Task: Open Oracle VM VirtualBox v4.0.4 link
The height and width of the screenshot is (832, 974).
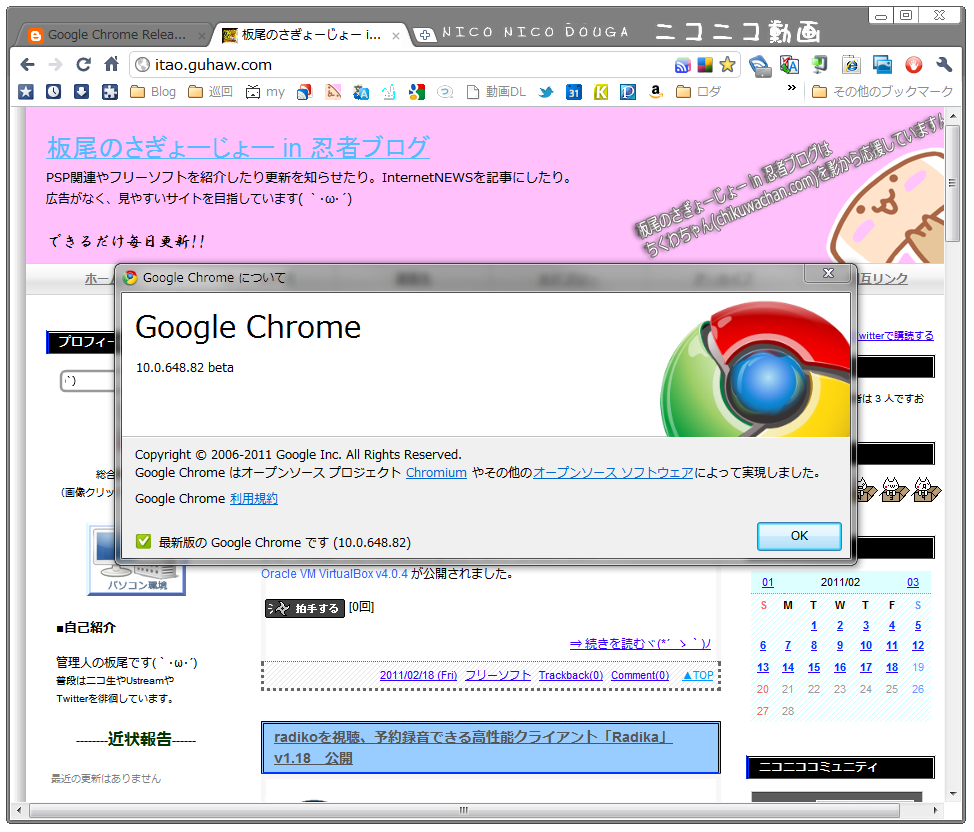Action: (334, 574)
